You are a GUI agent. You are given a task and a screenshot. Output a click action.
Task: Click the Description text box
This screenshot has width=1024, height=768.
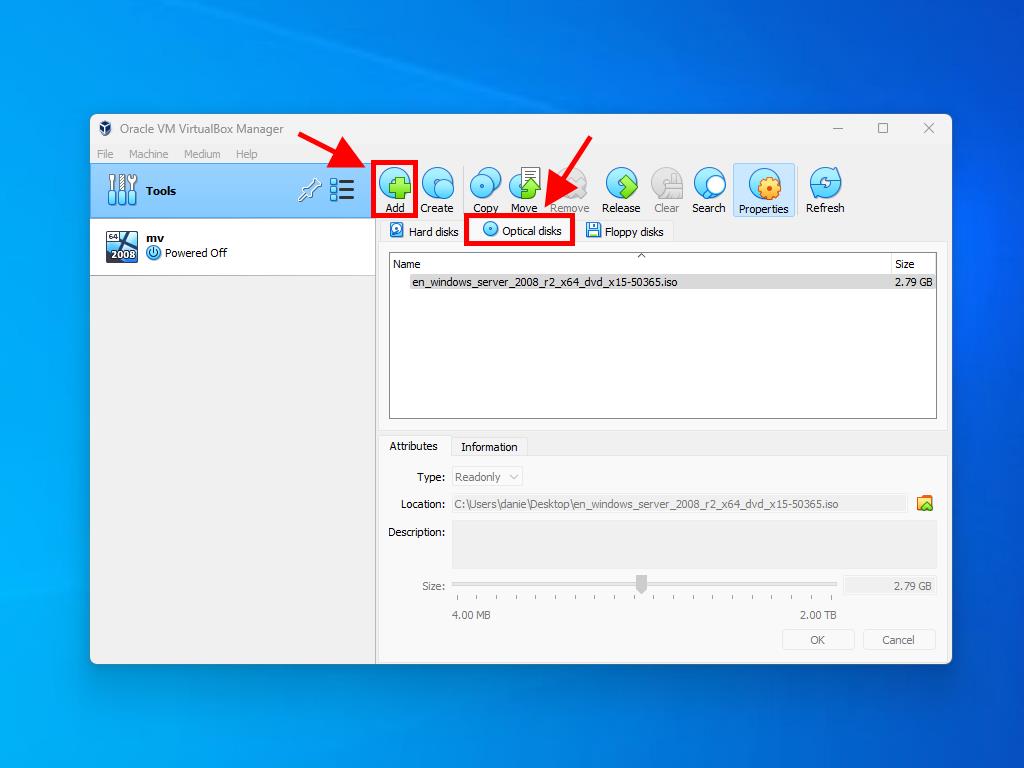[694, 544]
